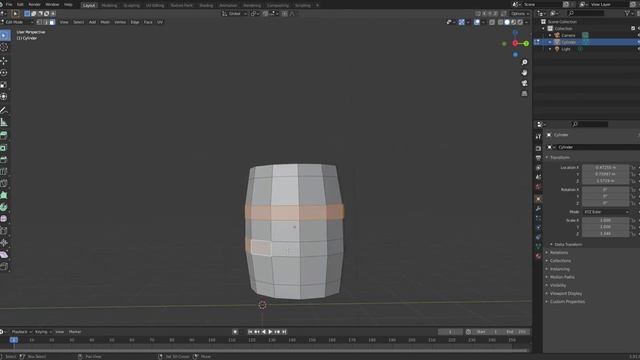Open the Output properties tab icon
This screenshot has width=640, height=360.
[x=538, y=158]
